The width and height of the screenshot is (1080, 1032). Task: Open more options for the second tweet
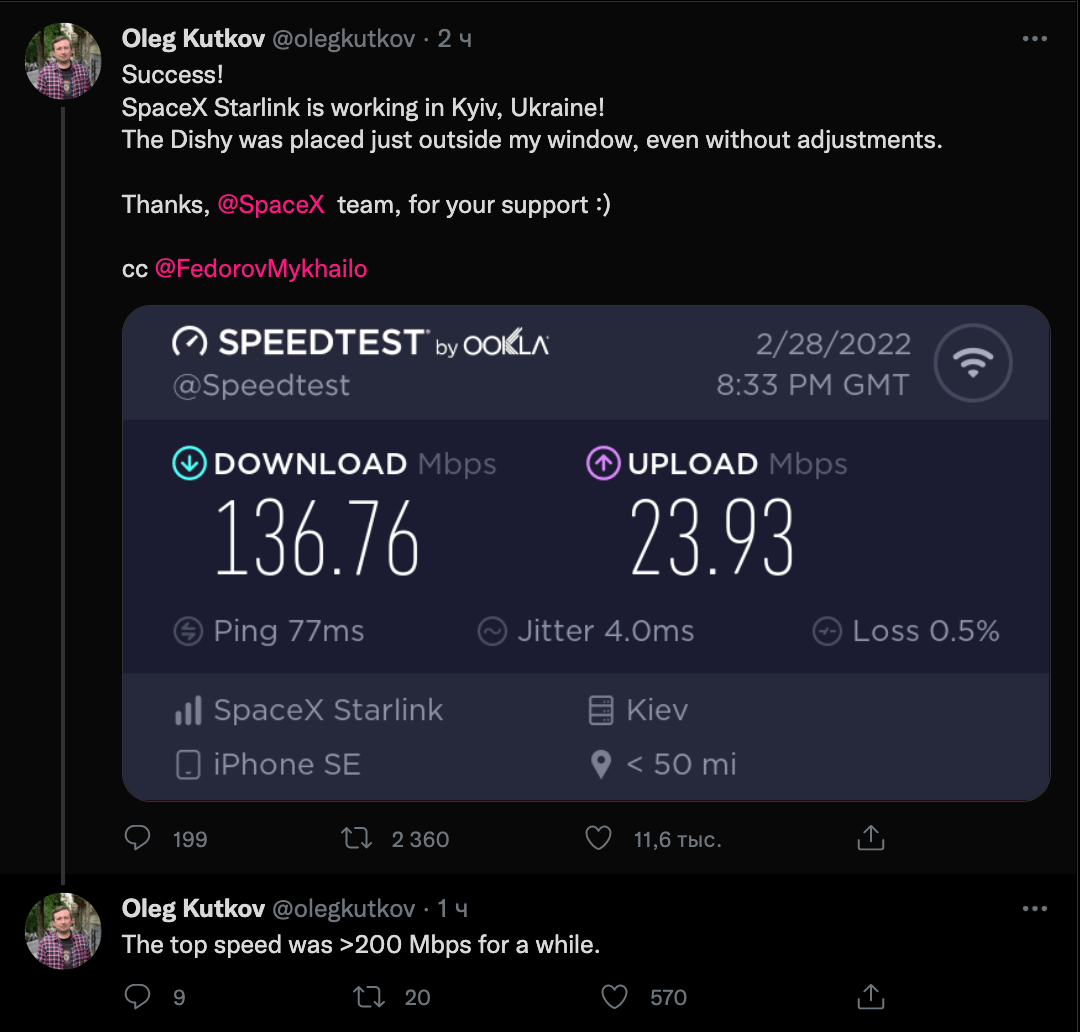pos(1035,909)
